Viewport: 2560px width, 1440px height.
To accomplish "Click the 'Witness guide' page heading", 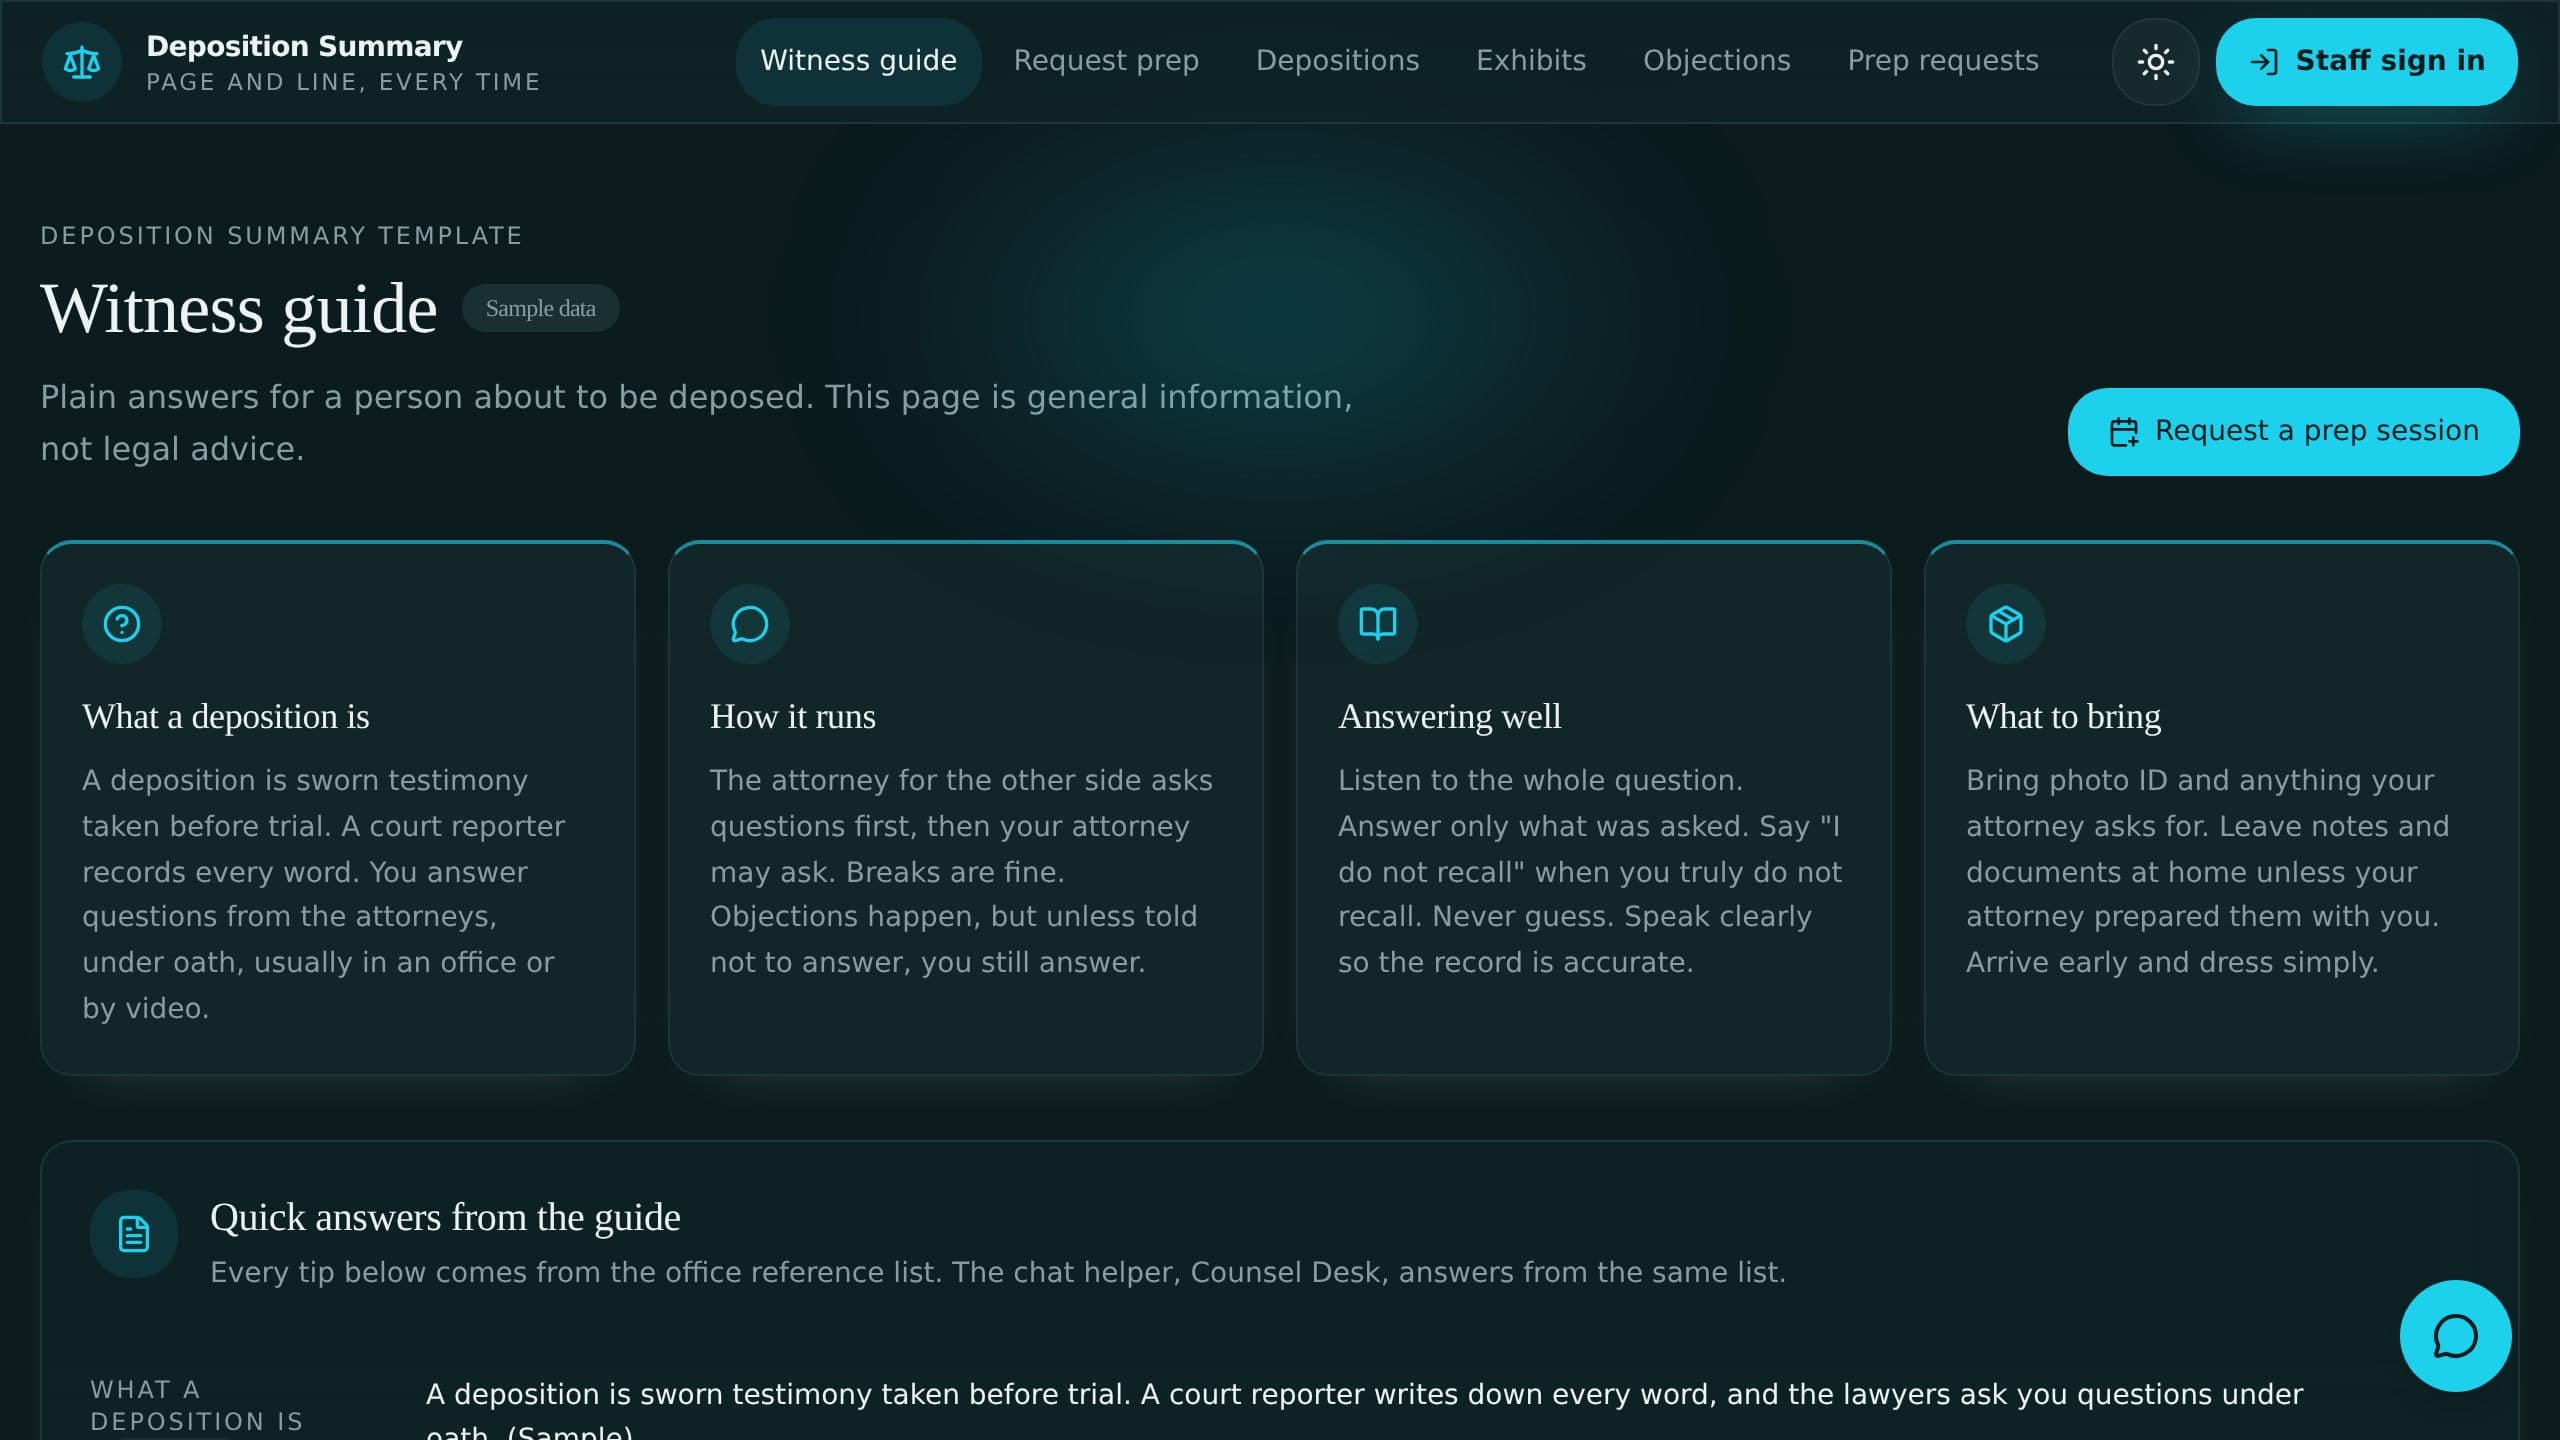I will coord(239,309).
